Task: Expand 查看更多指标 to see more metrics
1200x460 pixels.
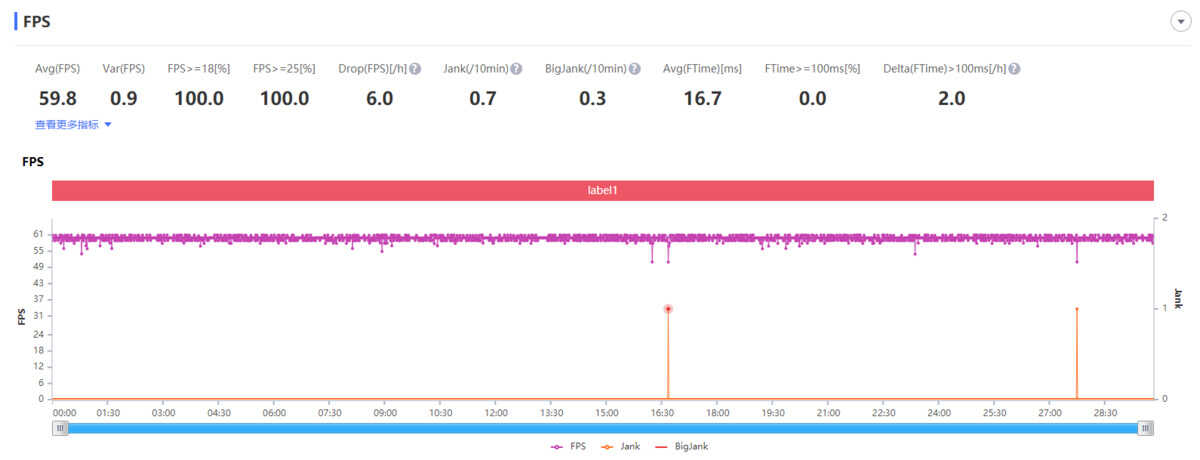Action: [x=73, y=125]
